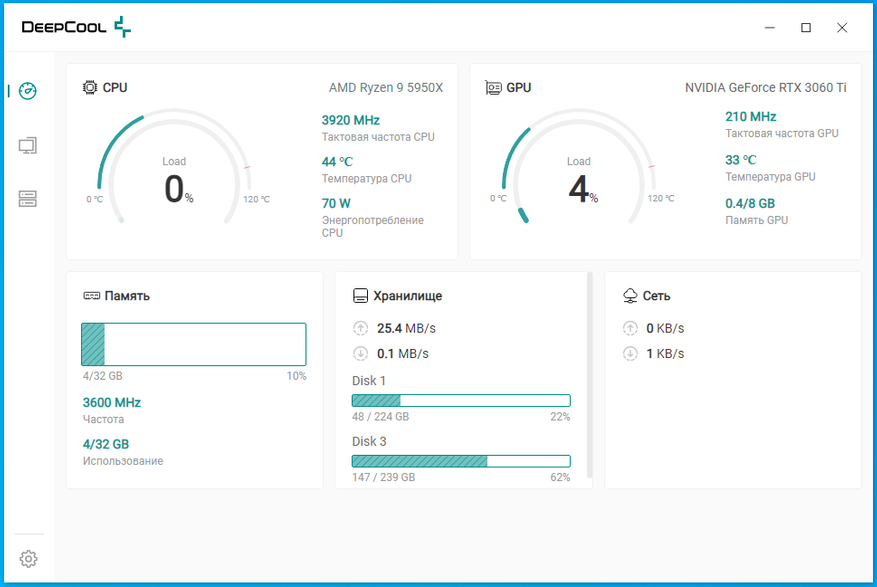Screen dimensions: 877x587
Task: Click the CPU chip icon
Action: point(89,87)
